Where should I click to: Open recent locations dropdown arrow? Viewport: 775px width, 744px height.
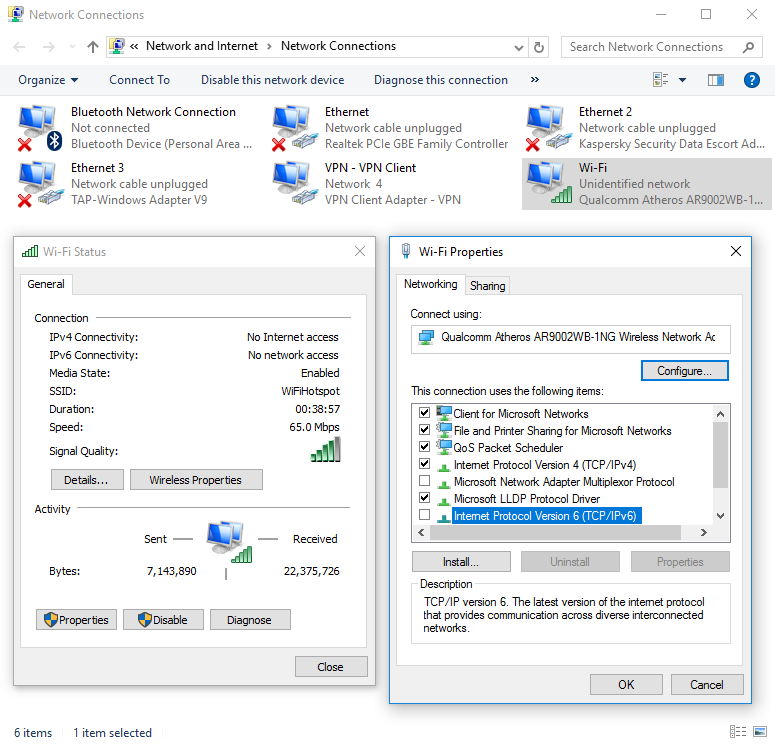click(72, 47)
